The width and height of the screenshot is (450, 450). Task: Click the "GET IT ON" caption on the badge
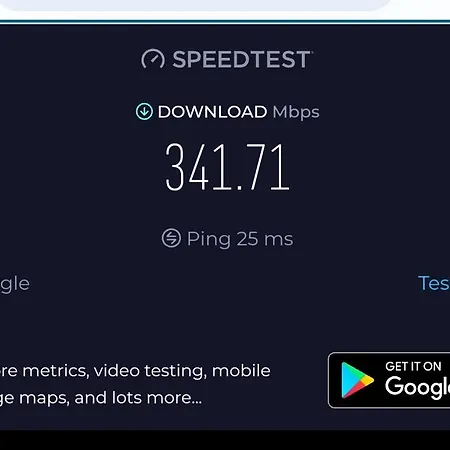click(x=413, y=366)
